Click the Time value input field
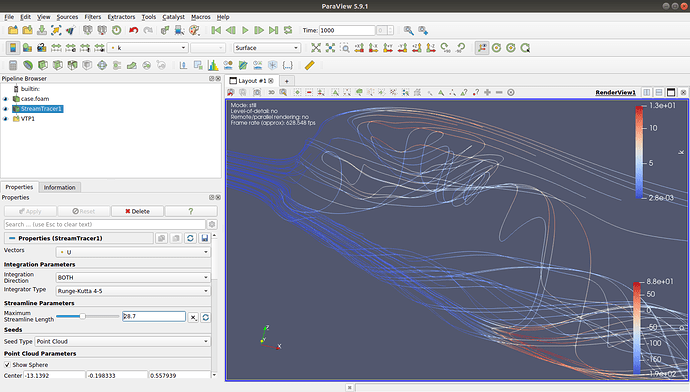This screenshot has height=392, width=690. (347, 30)
